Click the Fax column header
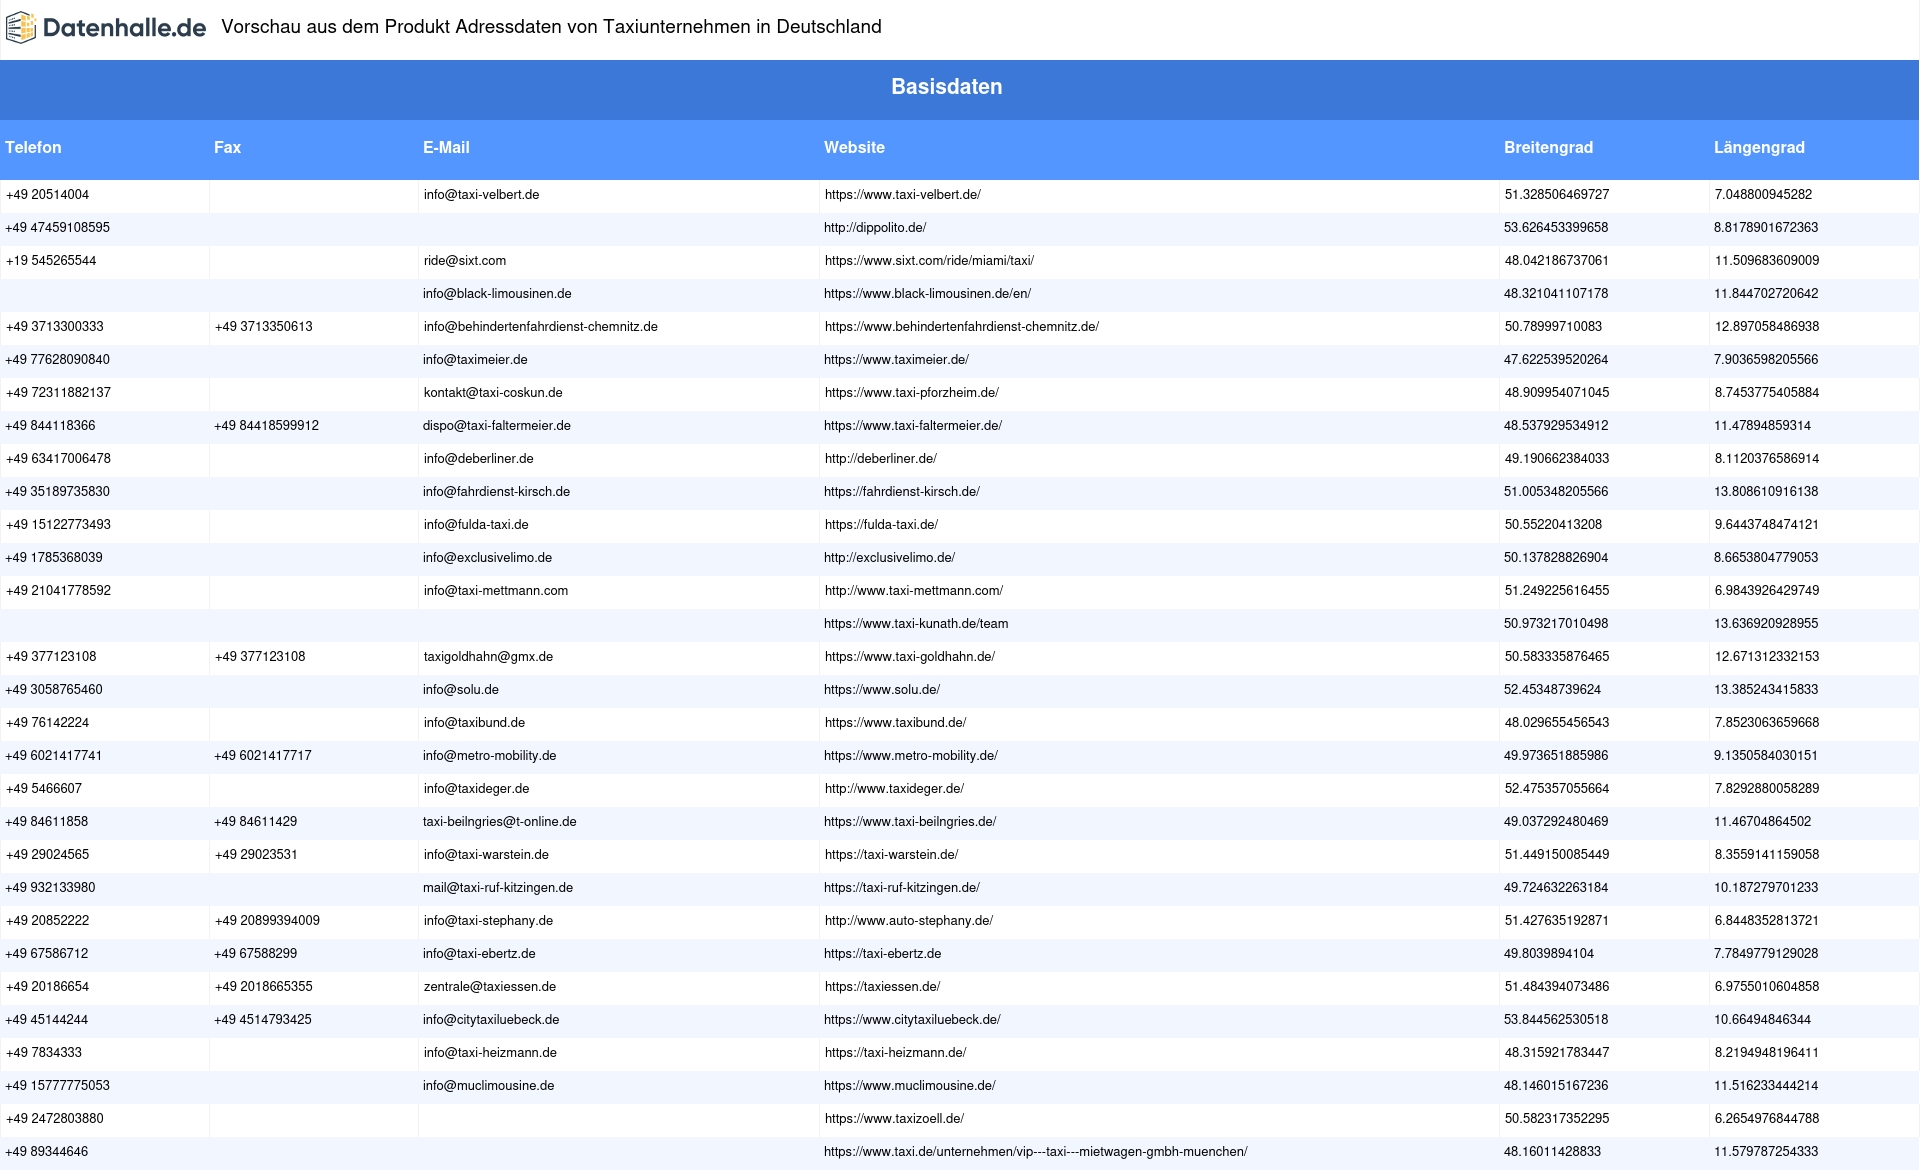Image resolution: width=1920 pixels, height=1170 pixels. pos(227,147)
